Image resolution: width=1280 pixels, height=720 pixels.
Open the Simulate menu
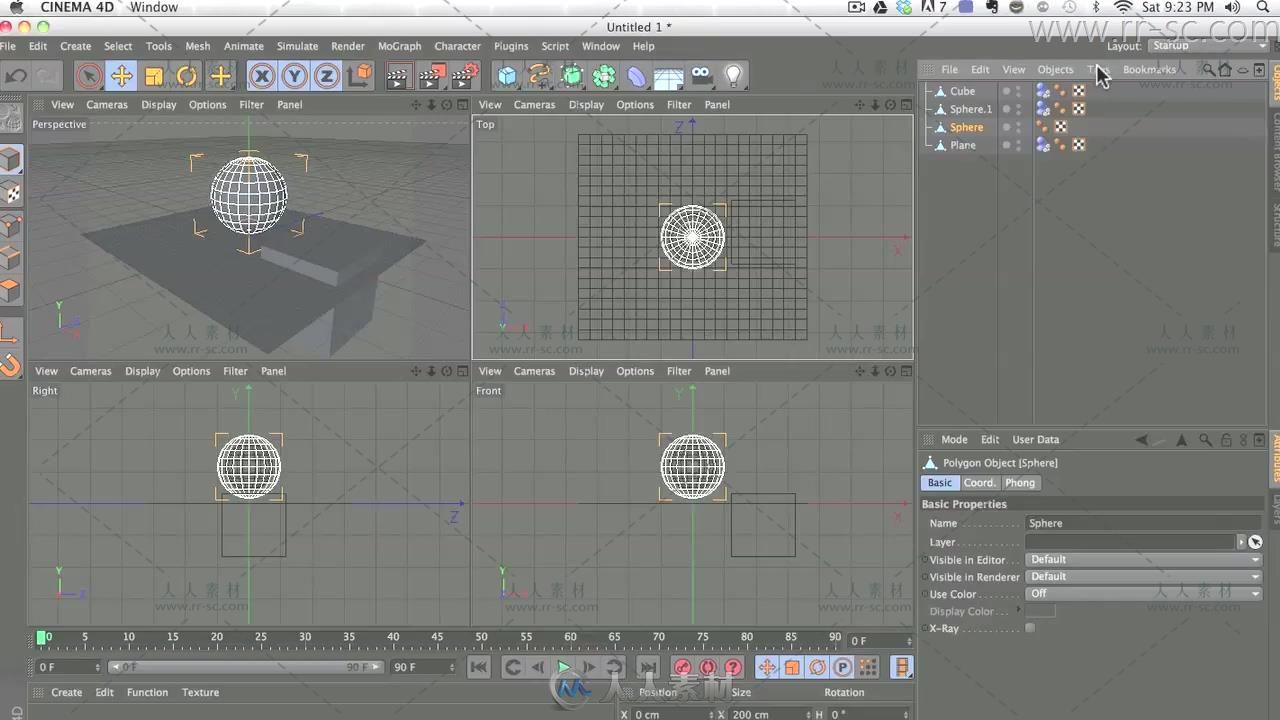point(297,46)
